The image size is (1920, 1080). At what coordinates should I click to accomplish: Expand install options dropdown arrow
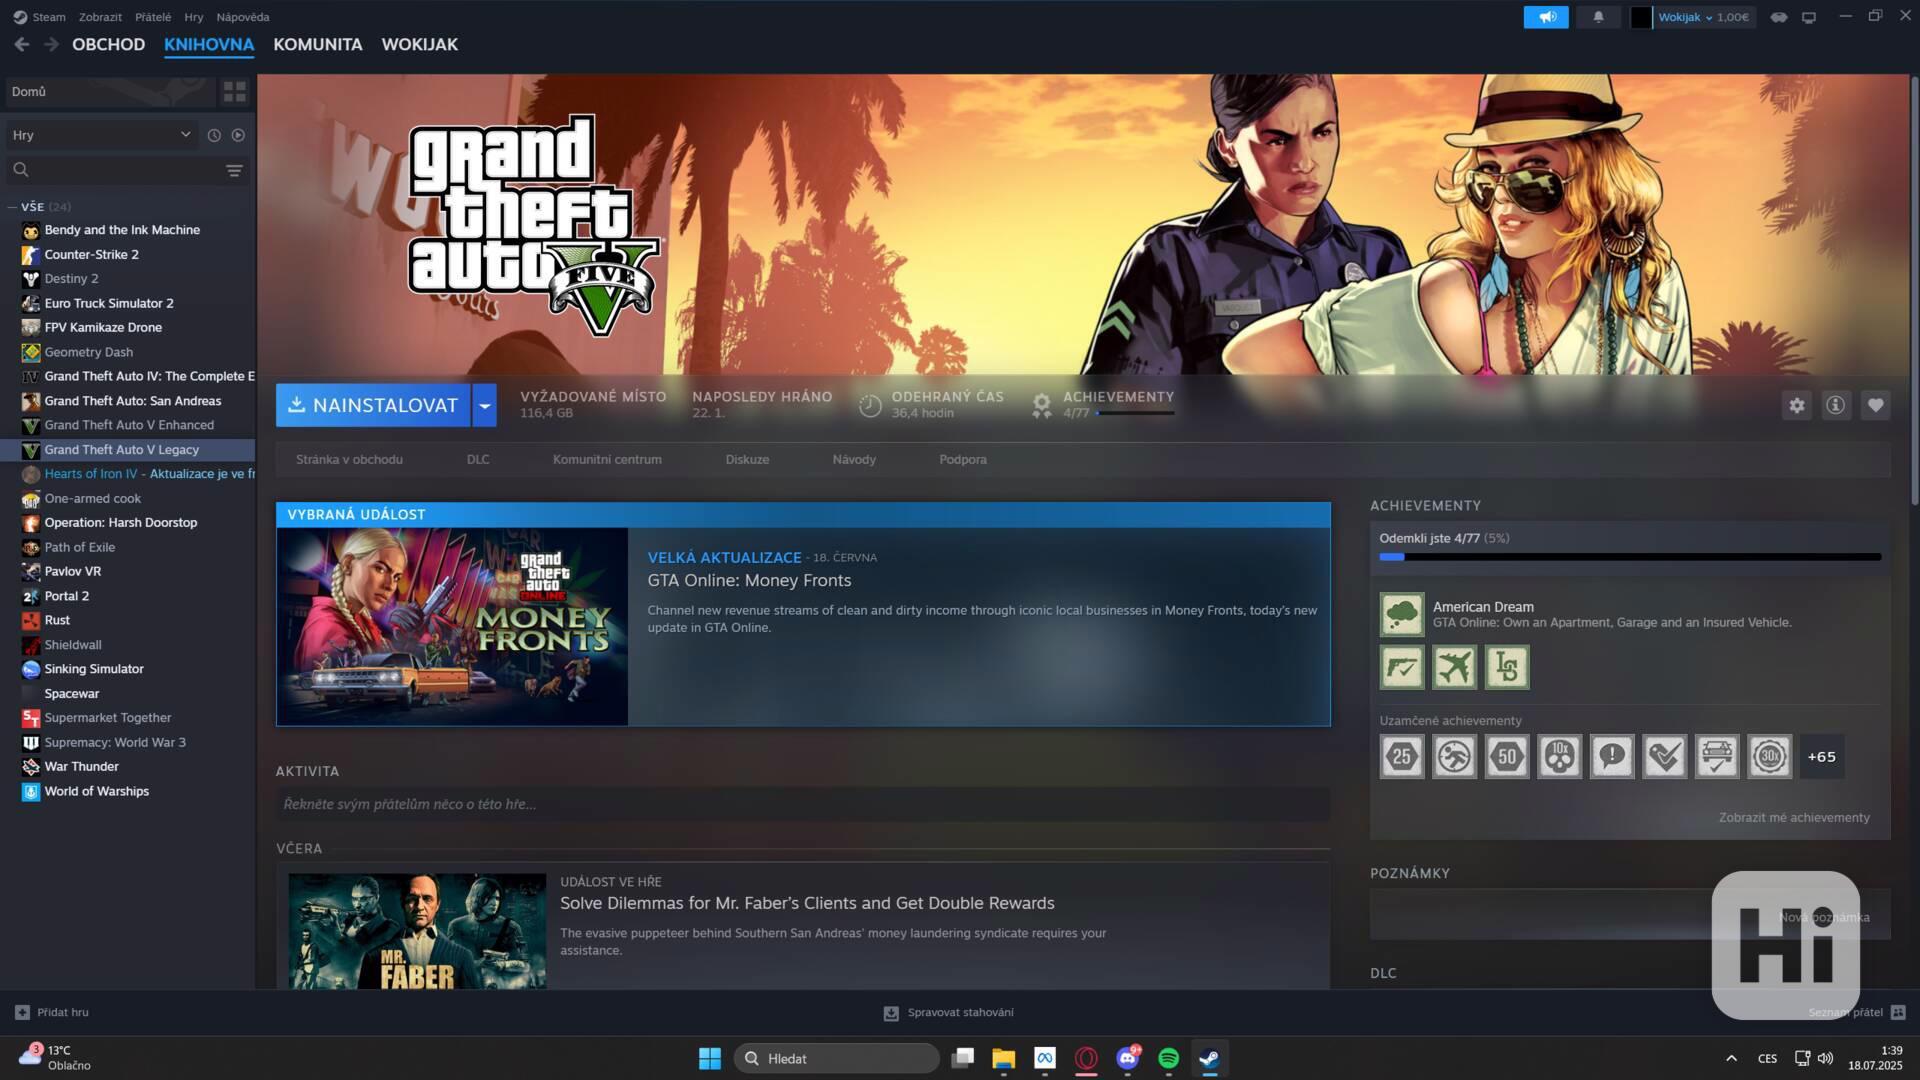484,405
